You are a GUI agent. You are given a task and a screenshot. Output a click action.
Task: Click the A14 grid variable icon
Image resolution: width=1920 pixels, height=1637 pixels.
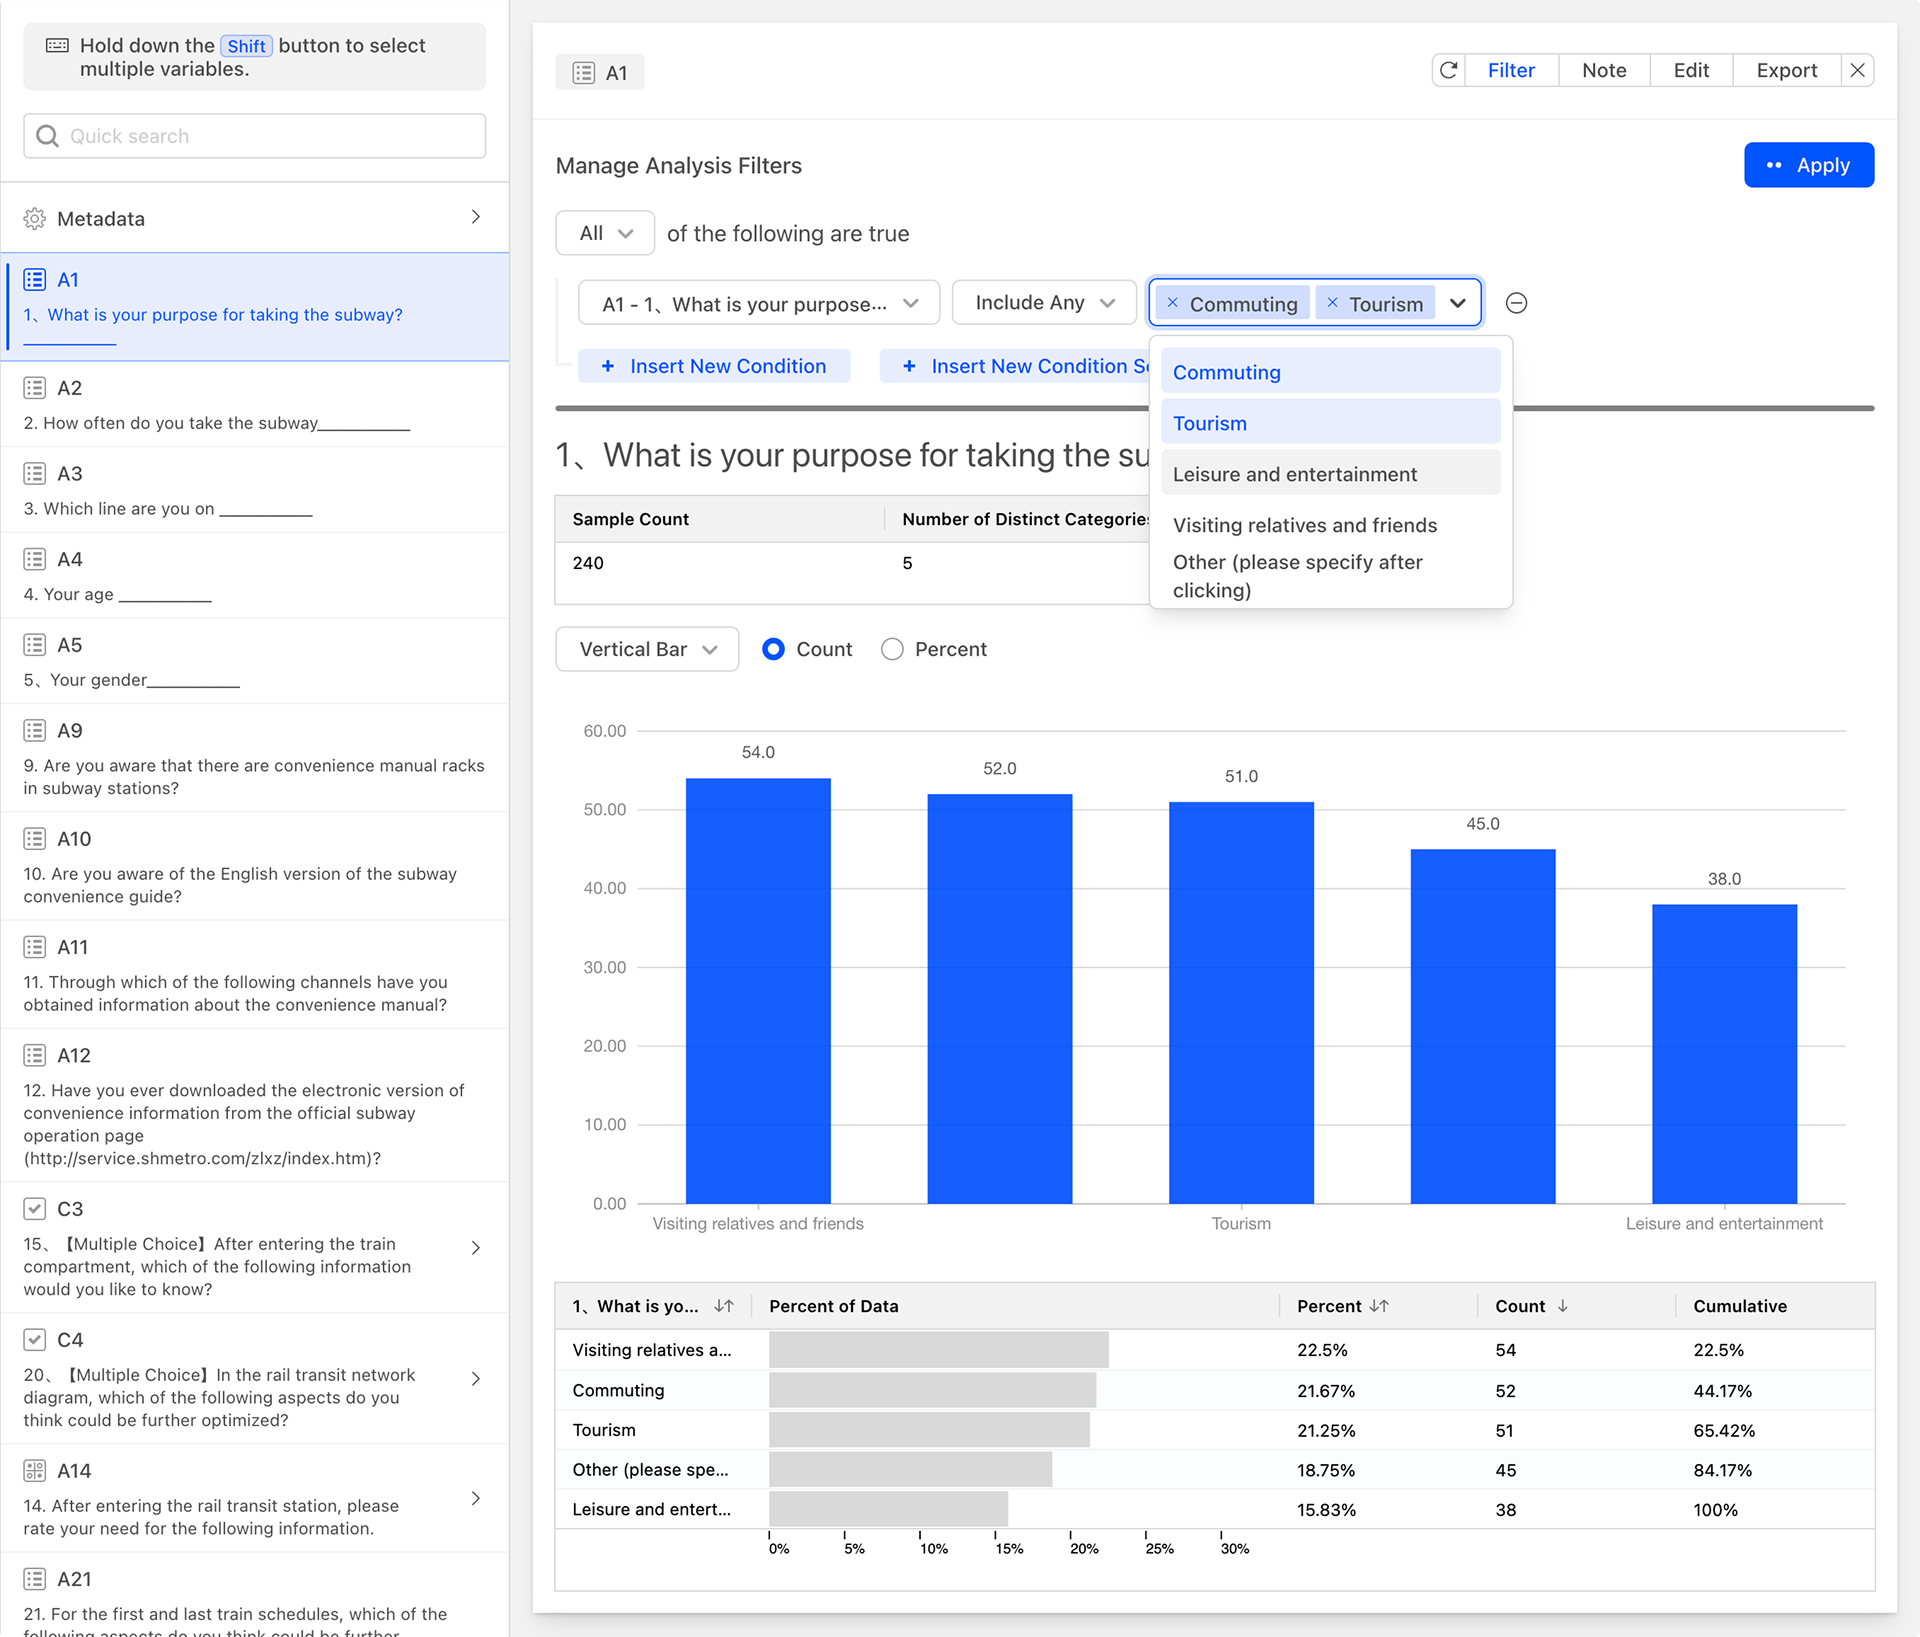(35, 1471)
